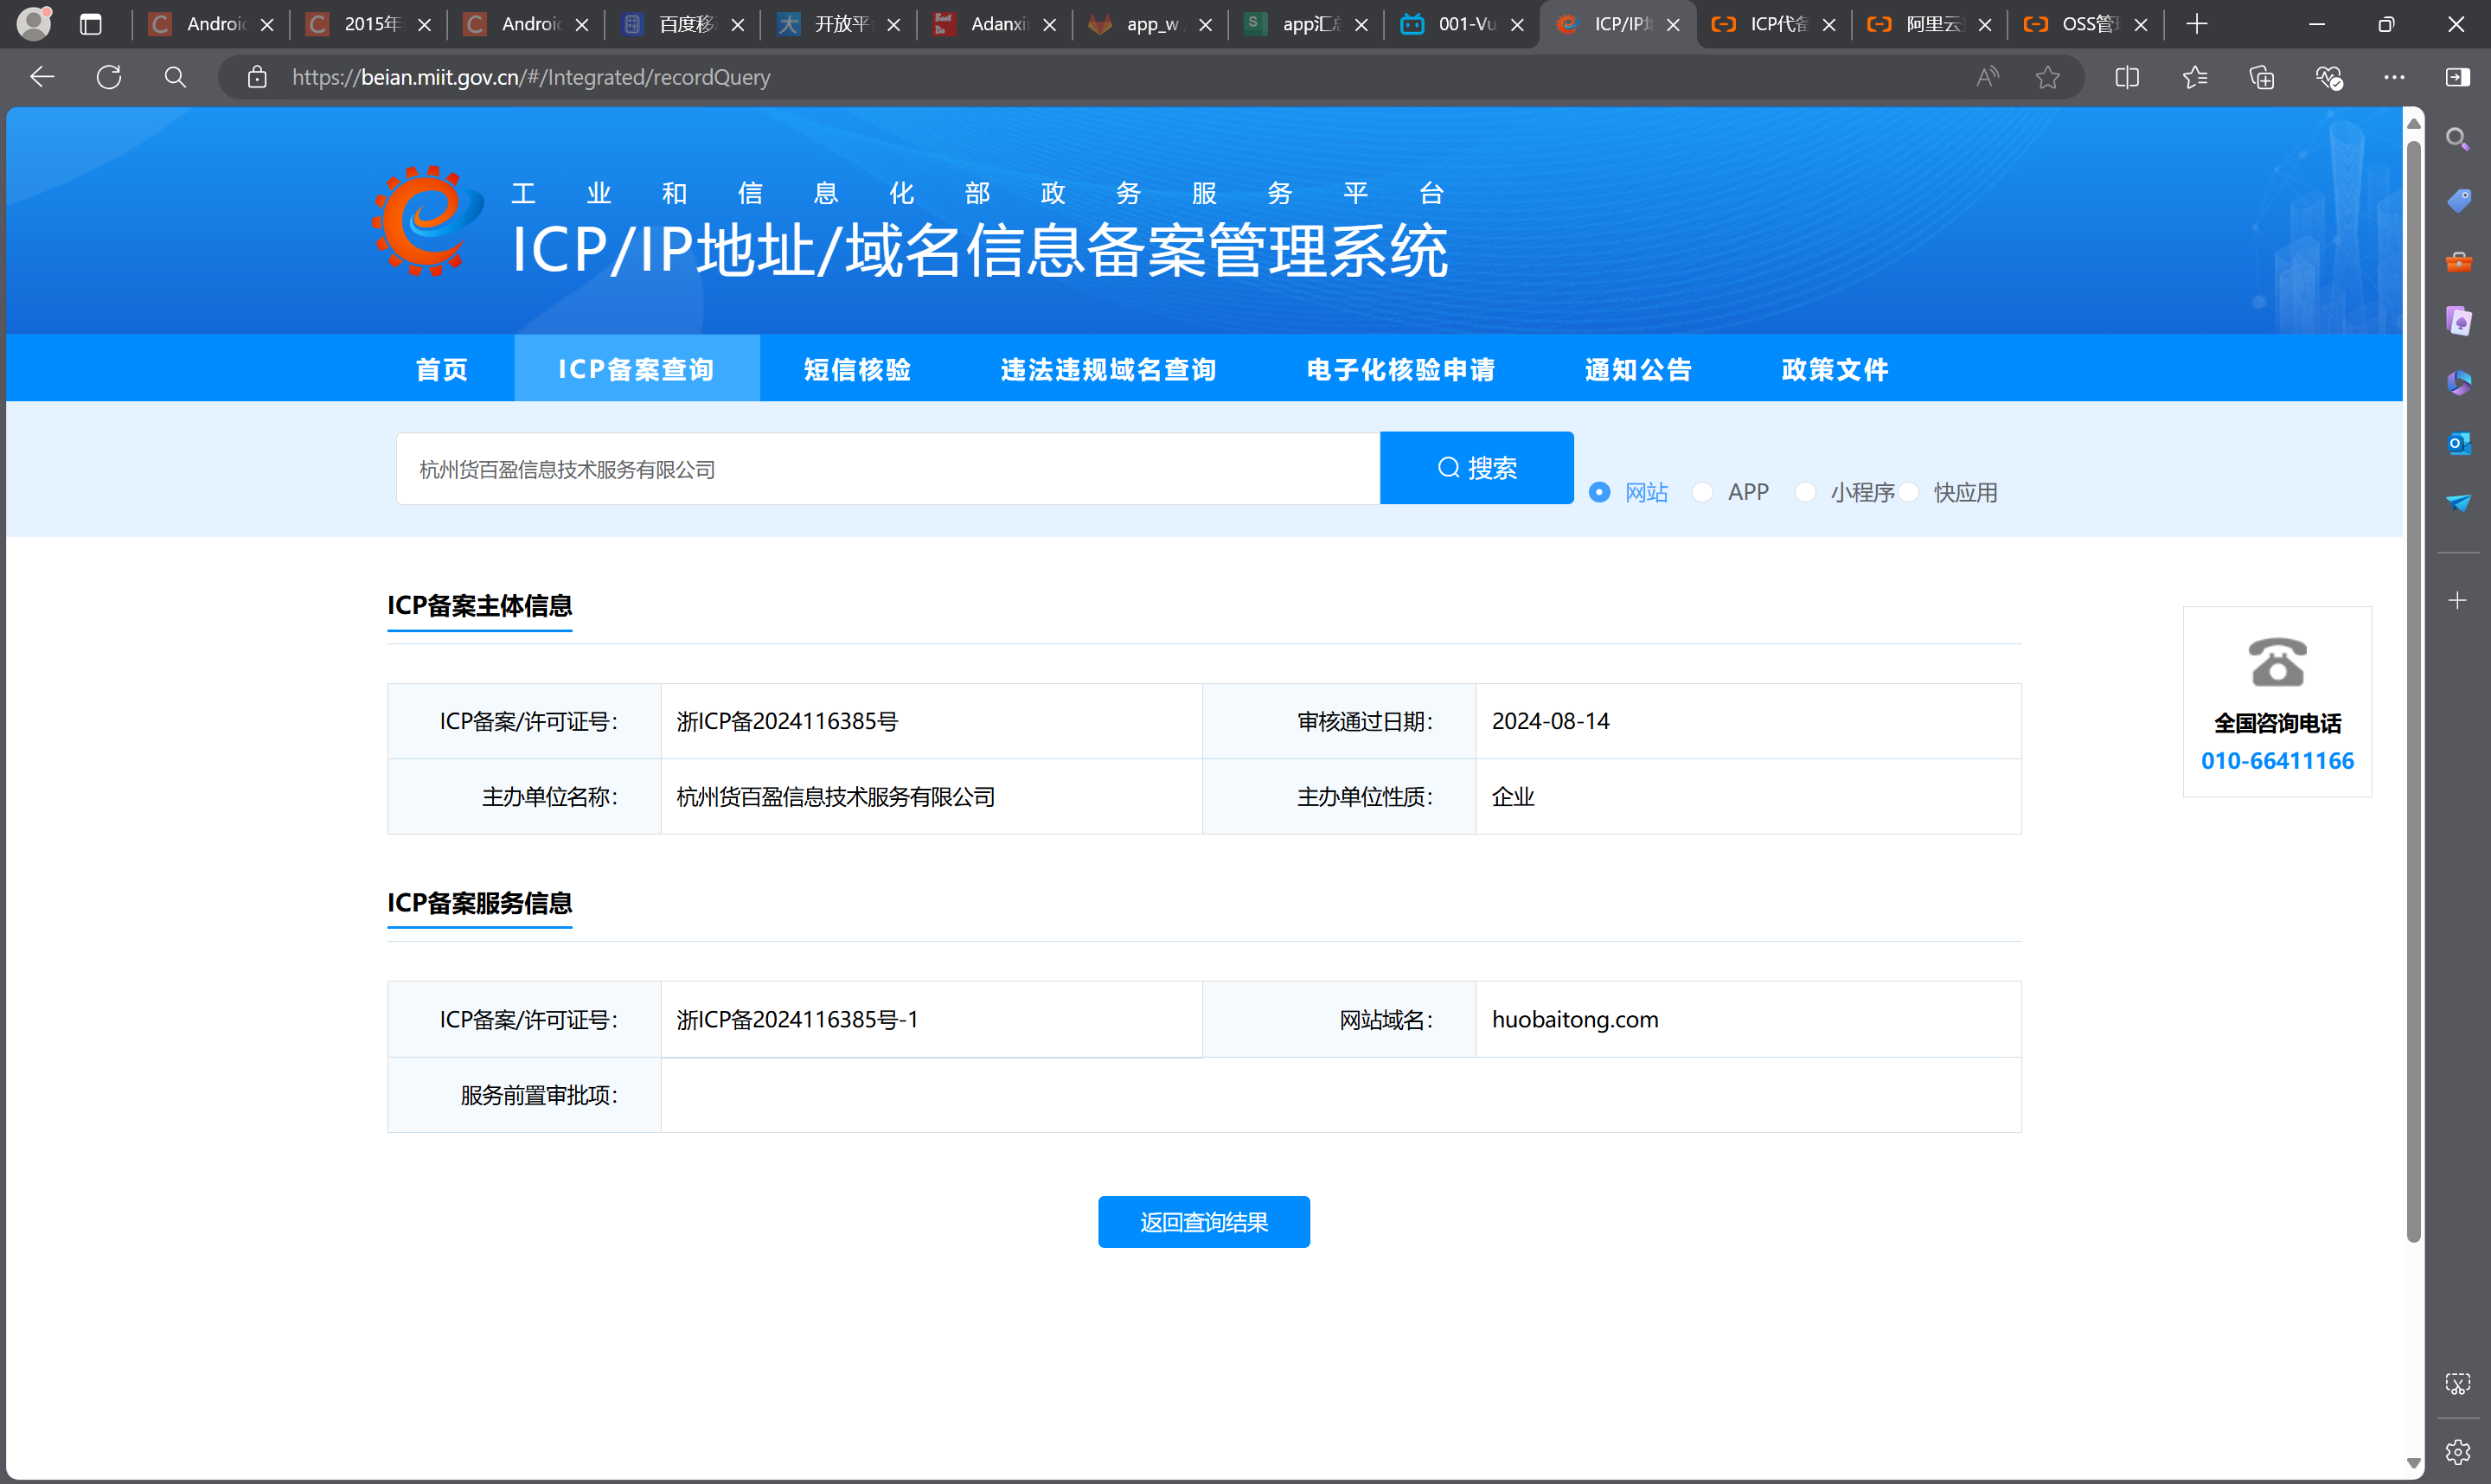Select the 小程序 radio button

(x=1805, y=492)
